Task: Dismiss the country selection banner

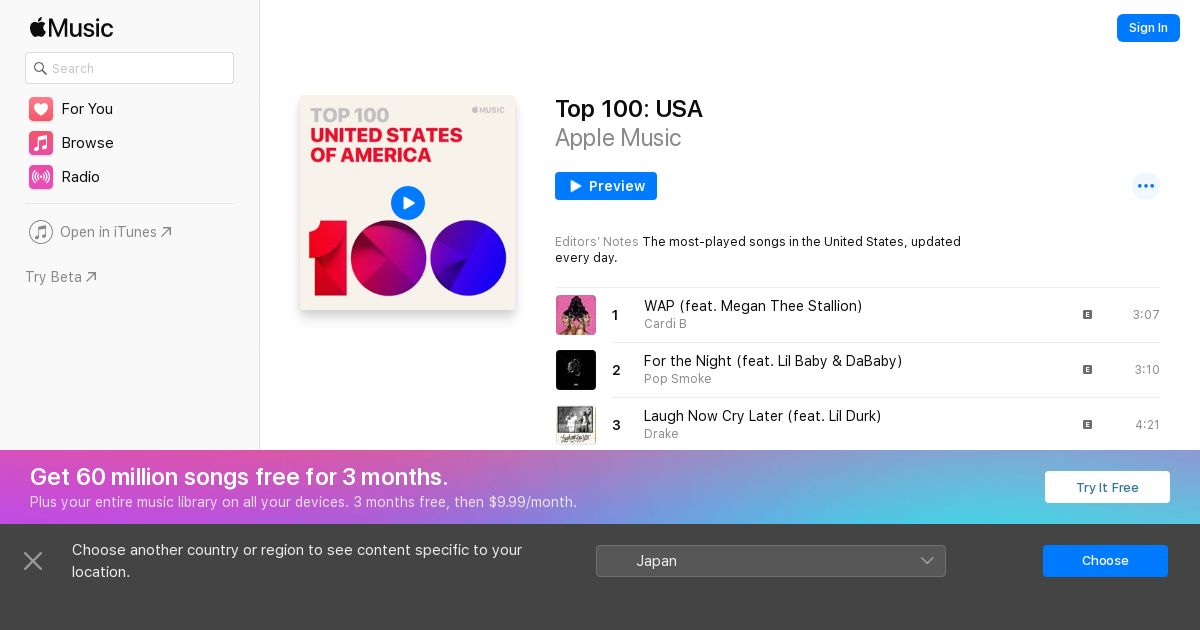Action: (x=33, y=561)
